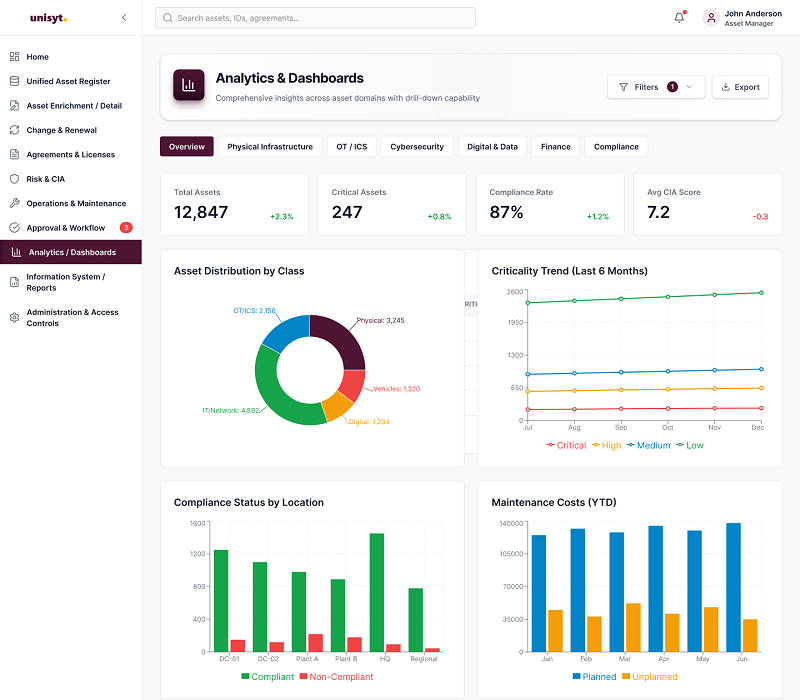Click the Home grid icon in sidebar
Screen dimensions: 800x700
(x=14, y=57)
